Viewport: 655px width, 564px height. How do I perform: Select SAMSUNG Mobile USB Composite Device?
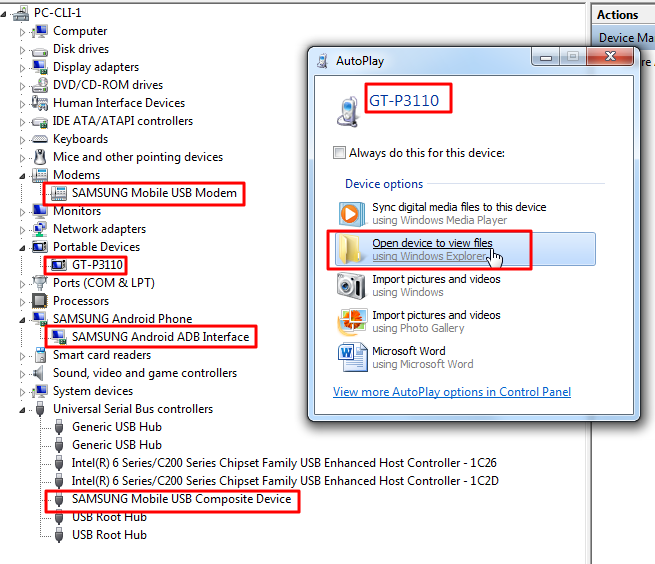181,499
